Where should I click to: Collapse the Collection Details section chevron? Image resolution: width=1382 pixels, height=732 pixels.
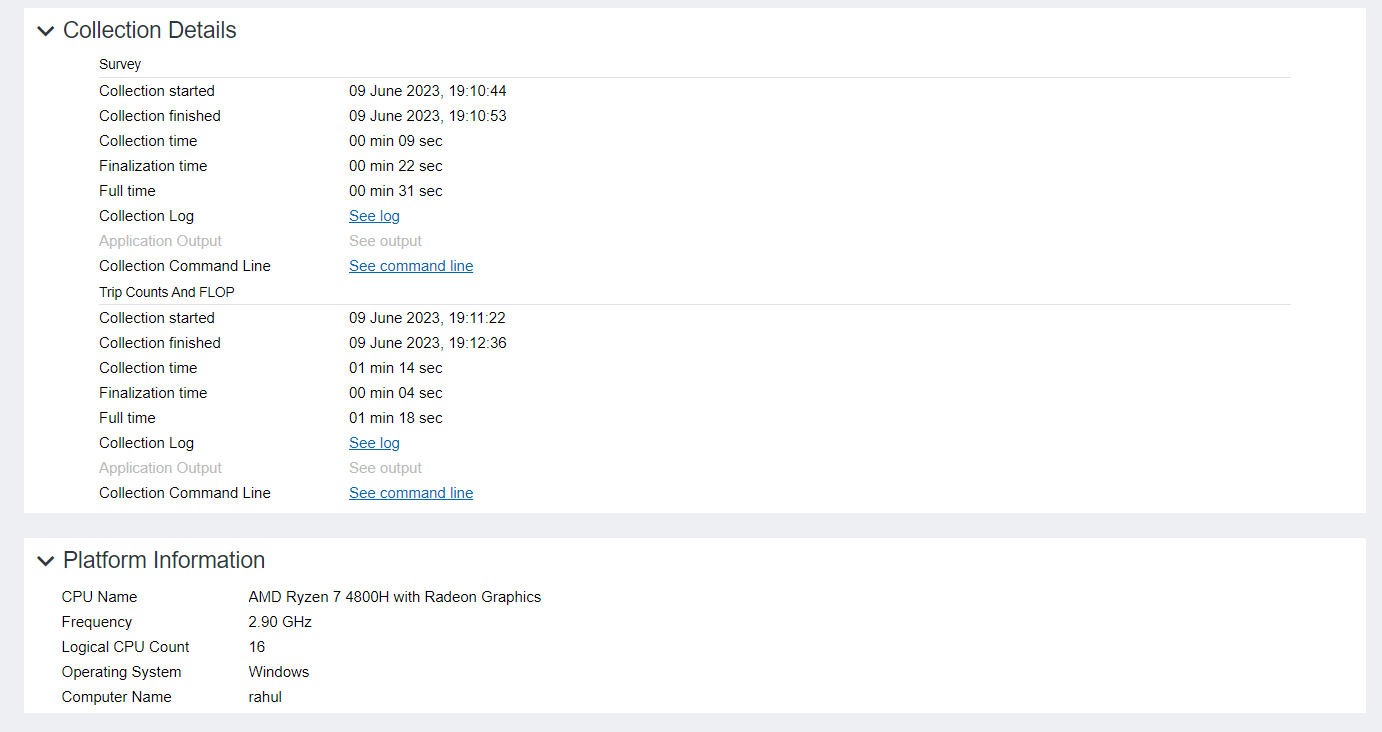45,31
